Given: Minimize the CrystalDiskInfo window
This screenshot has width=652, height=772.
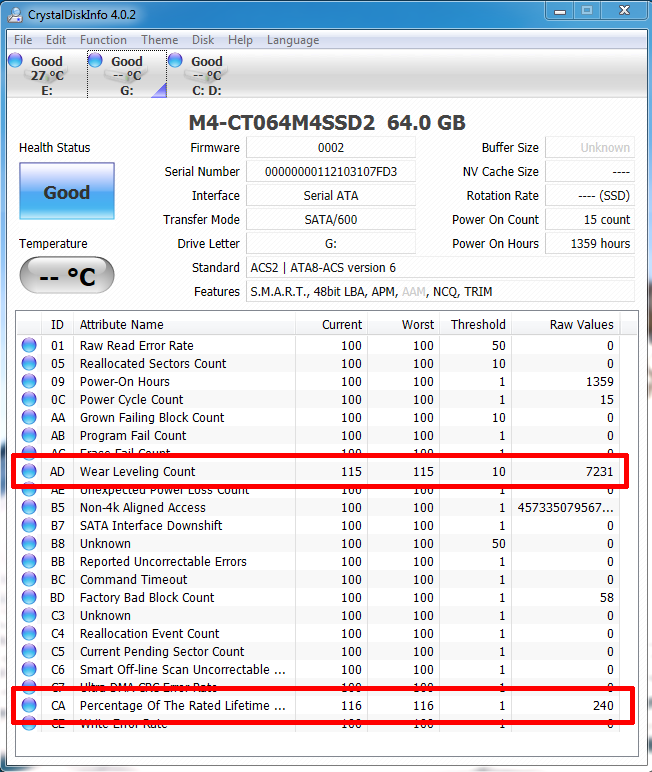Looking at the screenshot, I should [x=560, y=11].
